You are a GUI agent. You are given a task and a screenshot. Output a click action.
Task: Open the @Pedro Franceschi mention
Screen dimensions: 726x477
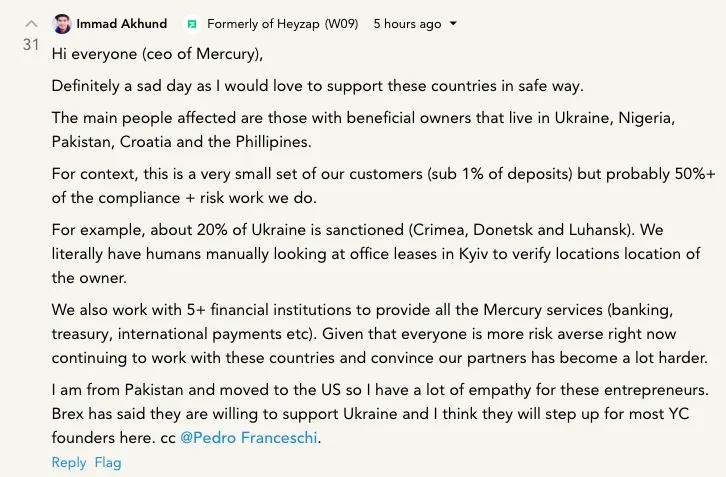pyautogui.click(x=249, y=438)
